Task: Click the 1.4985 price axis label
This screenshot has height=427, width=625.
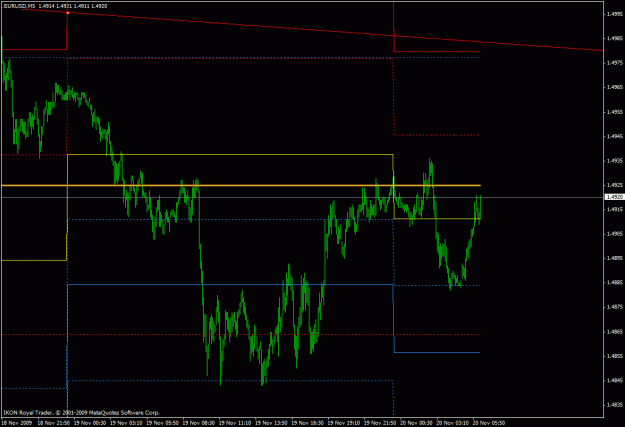Action: (x=614, y=38)
